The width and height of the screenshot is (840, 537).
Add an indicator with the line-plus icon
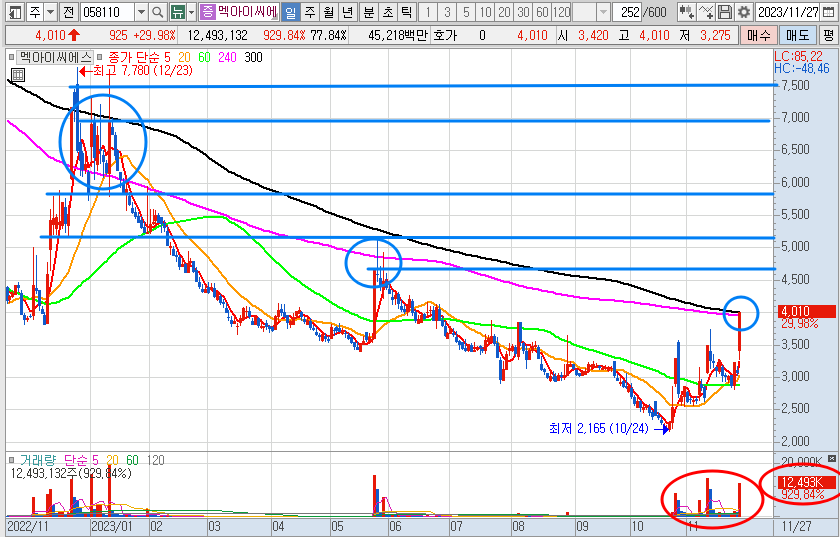(x=706, y=11)
